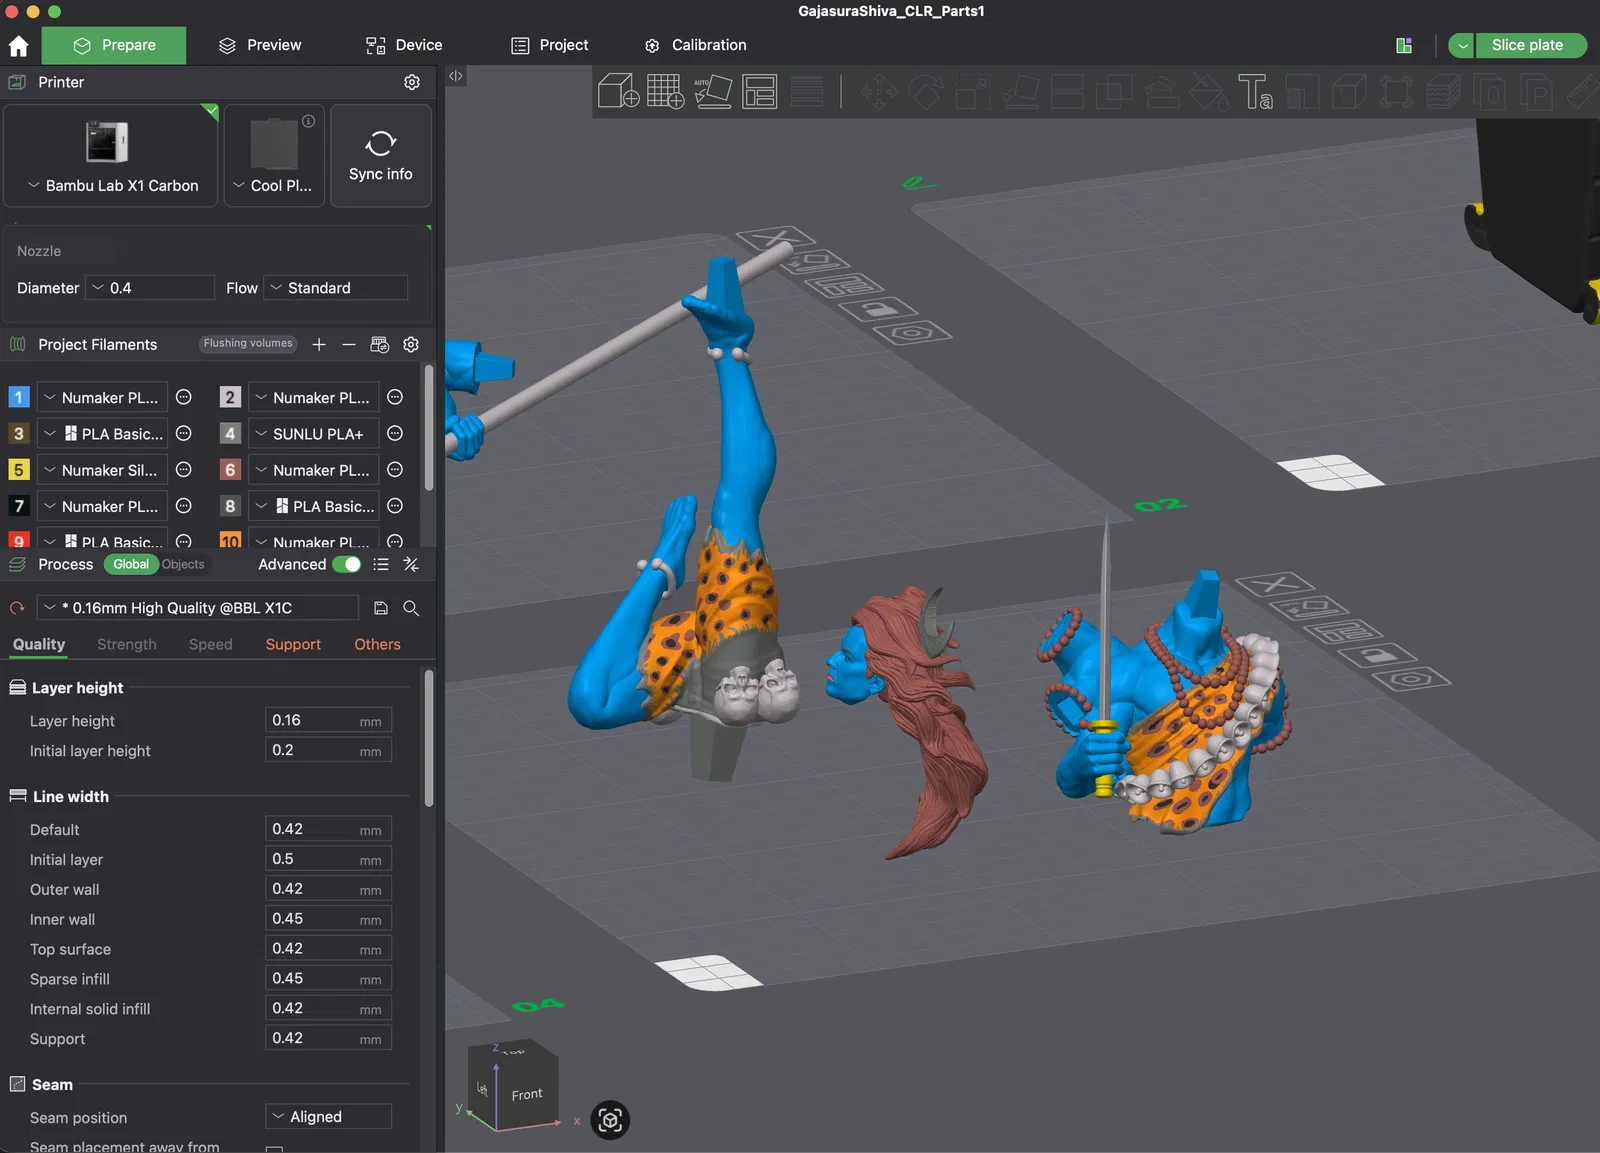This screenshot has height=1153, width=1600.
Task: Click the Add plate grid icon
Action: 665,91
